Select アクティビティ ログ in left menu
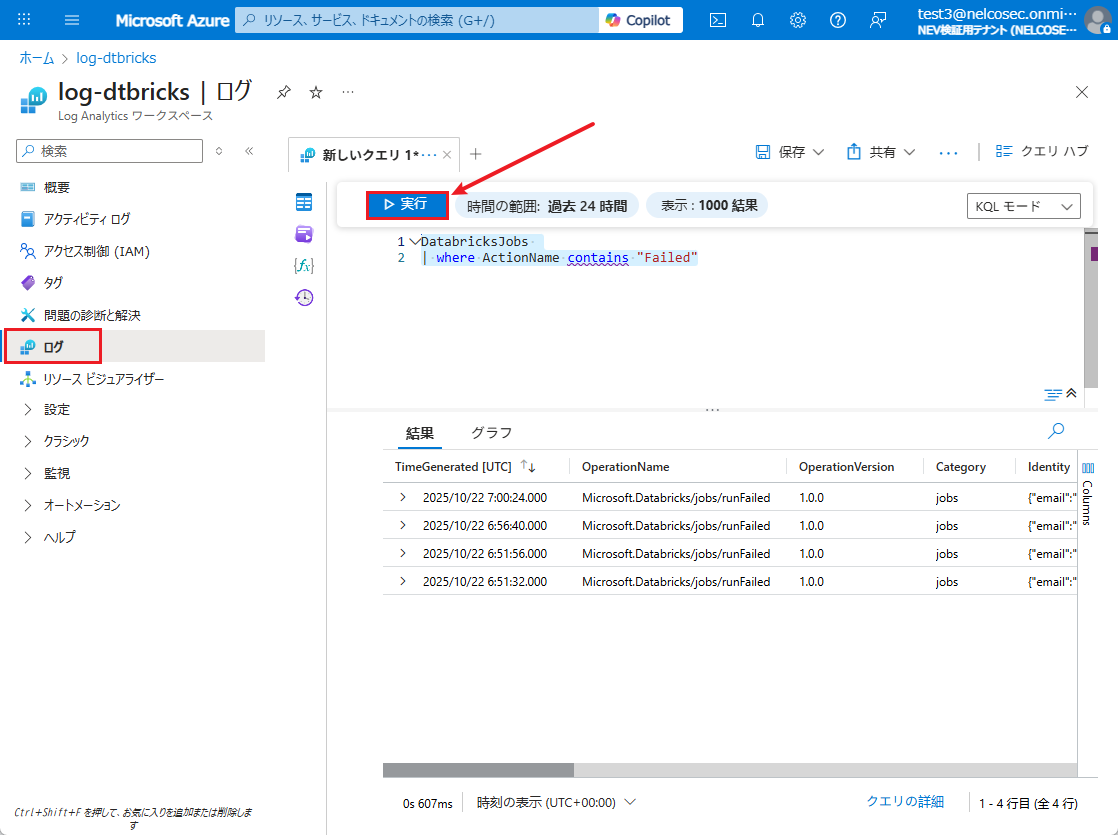The width and height of the screenshot is (1118, 835). (x=87, y=219)
